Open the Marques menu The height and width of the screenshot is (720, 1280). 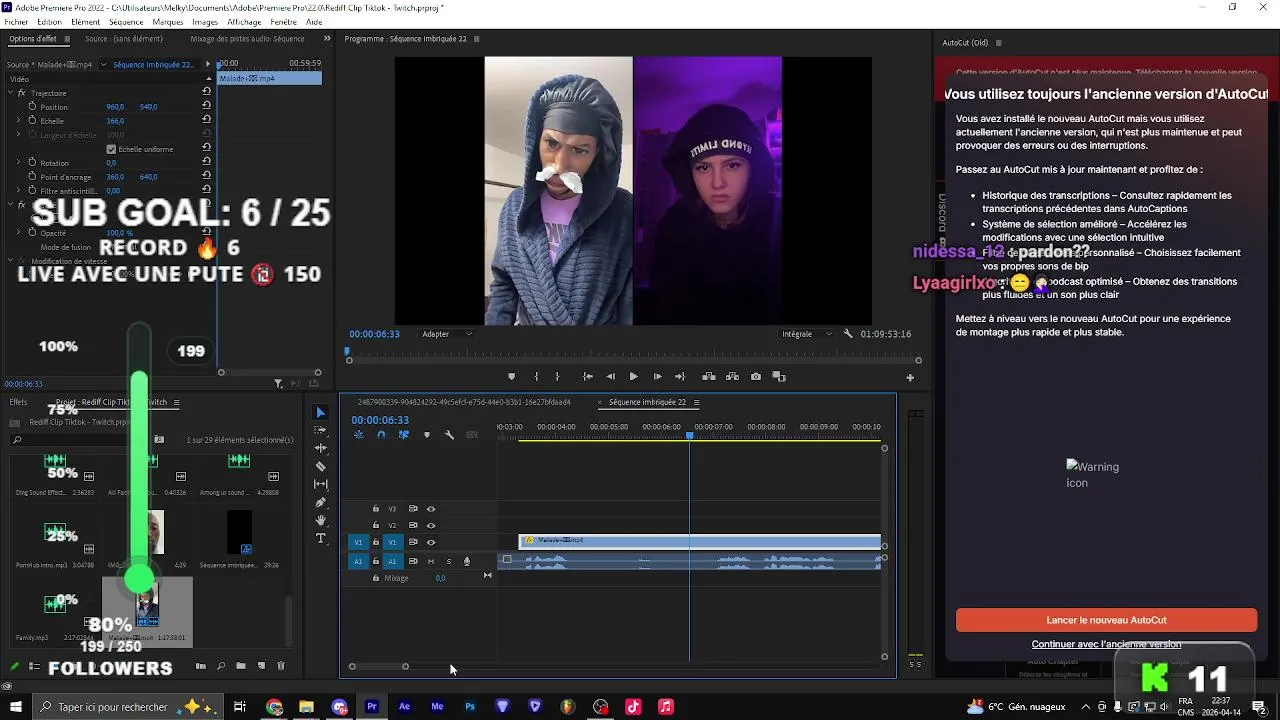[168, 22]
